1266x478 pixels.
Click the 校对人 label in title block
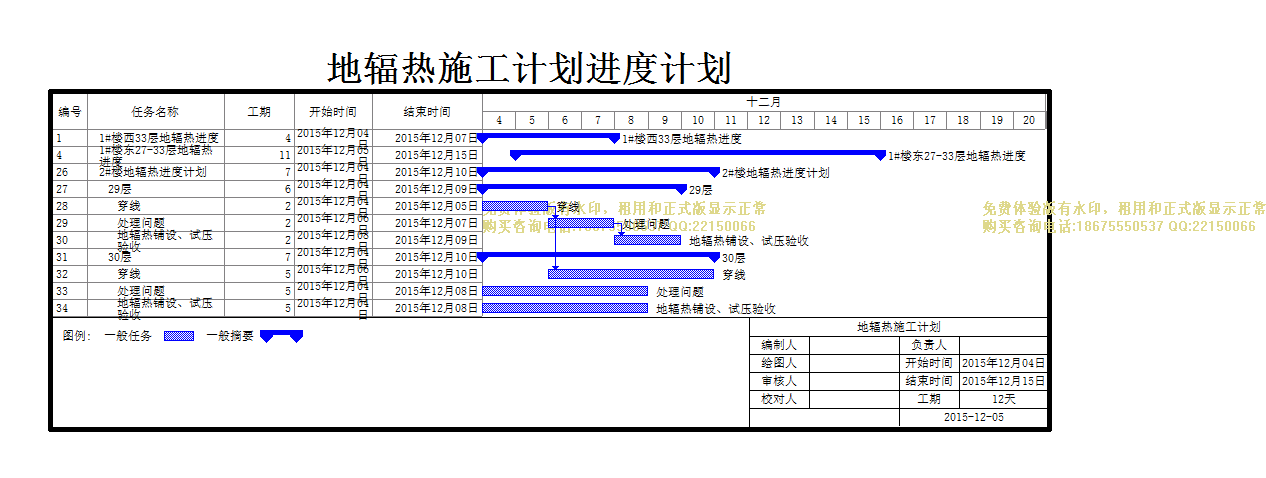(779, 399)
